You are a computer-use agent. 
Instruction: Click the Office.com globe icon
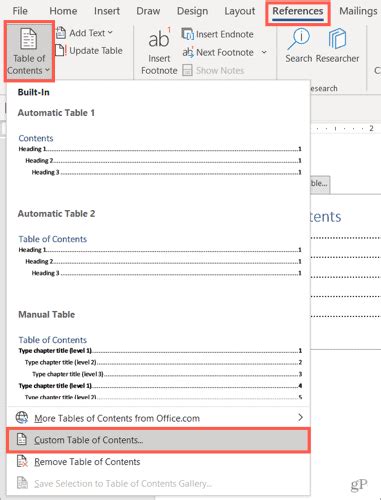[22, 417]
